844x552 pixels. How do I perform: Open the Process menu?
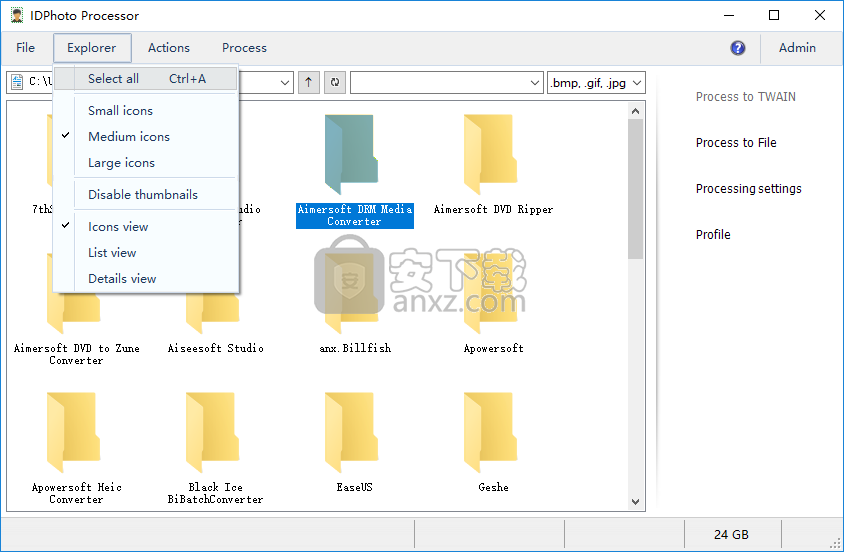(x=244, y=47)
